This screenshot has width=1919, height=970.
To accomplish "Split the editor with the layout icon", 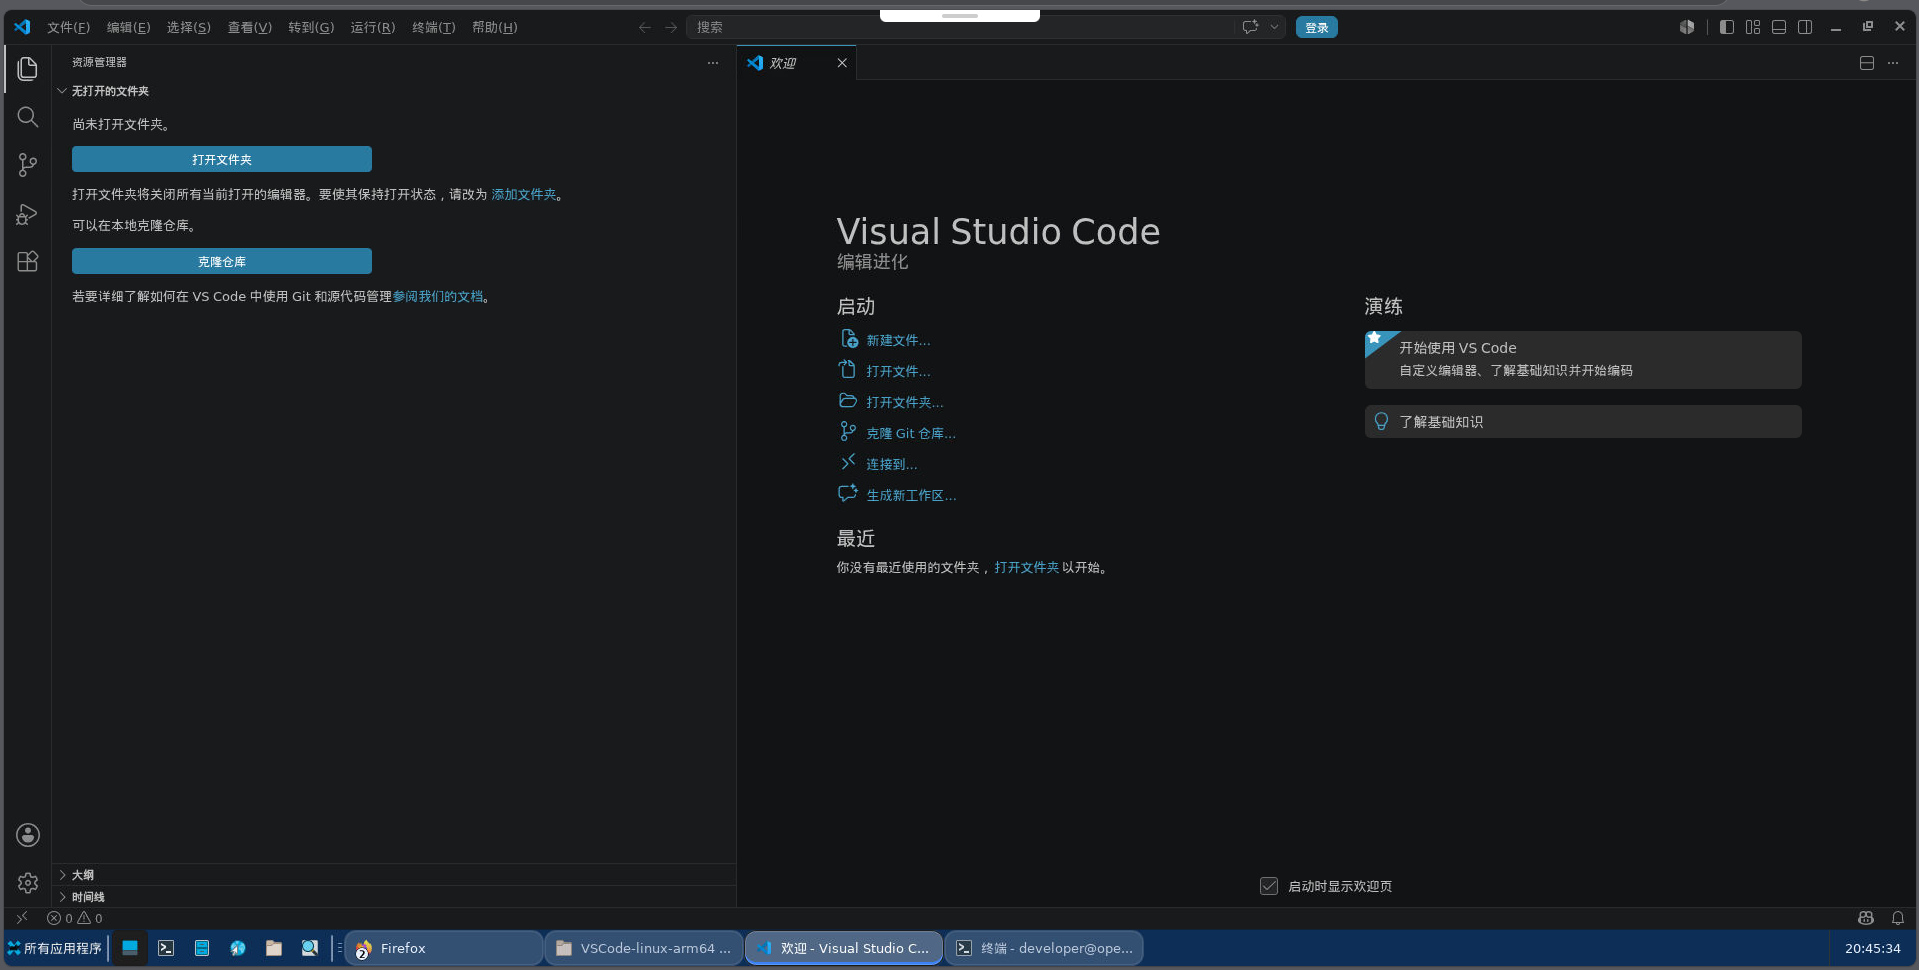I will 1867,63.
